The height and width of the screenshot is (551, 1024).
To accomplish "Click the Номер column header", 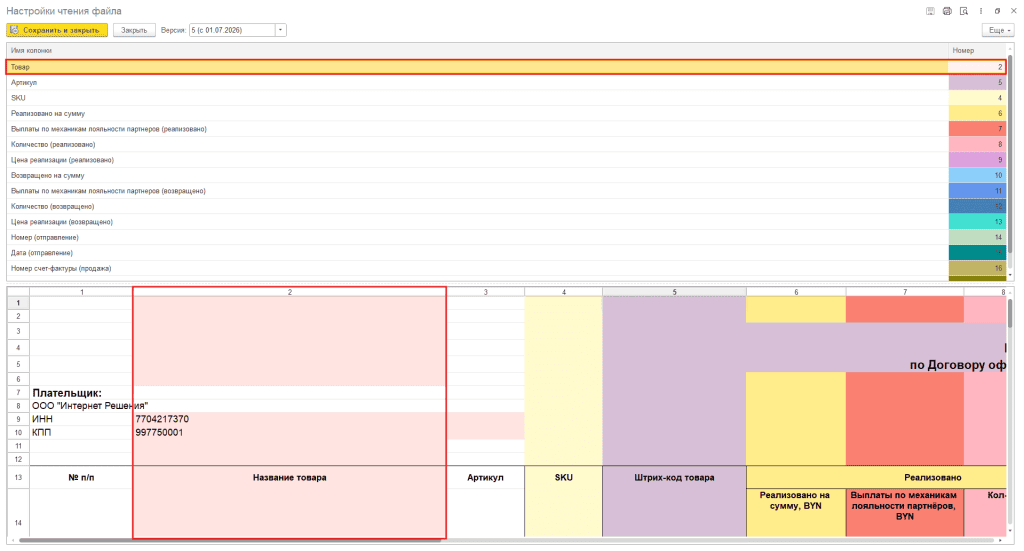I will [x=978, y=50].
